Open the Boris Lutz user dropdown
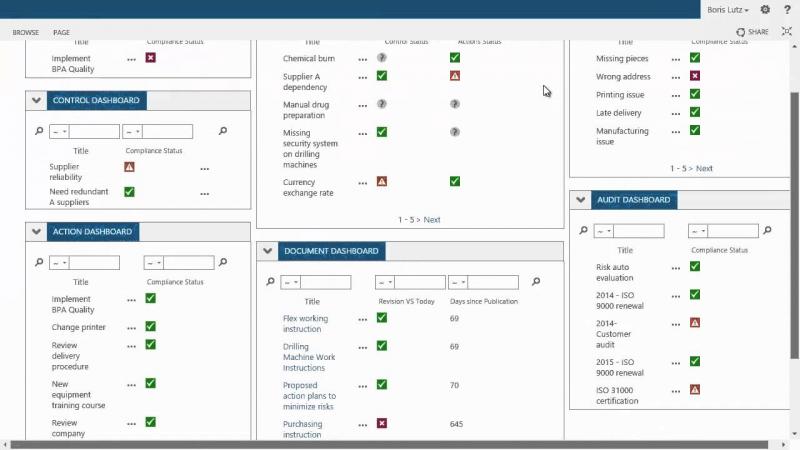800x450 pixels. point(728,10)
